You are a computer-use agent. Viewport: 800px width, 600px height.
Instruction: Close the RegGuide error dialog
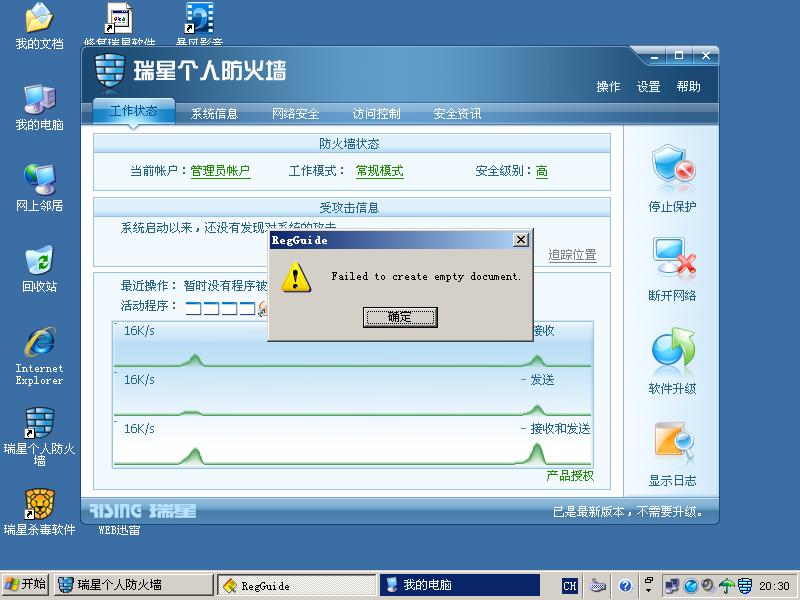tap(520, 240)
